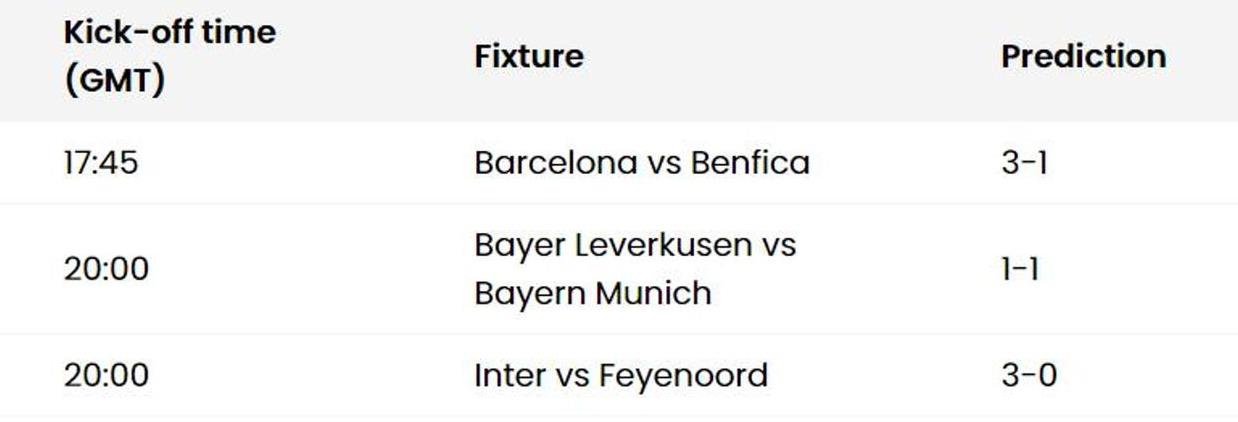Click the 17:45 kick-off time

click(x=101, y=163)
